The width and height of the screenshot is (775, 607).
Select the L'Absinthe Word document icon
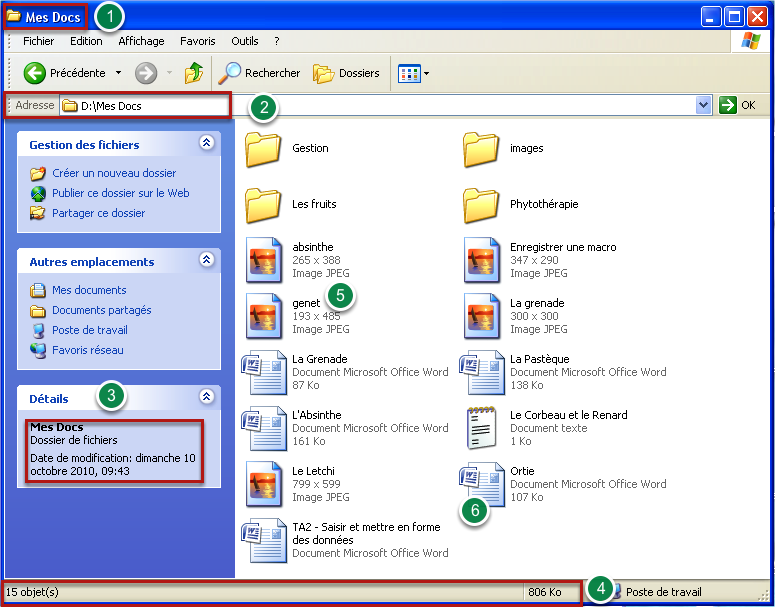coord(264,428)
